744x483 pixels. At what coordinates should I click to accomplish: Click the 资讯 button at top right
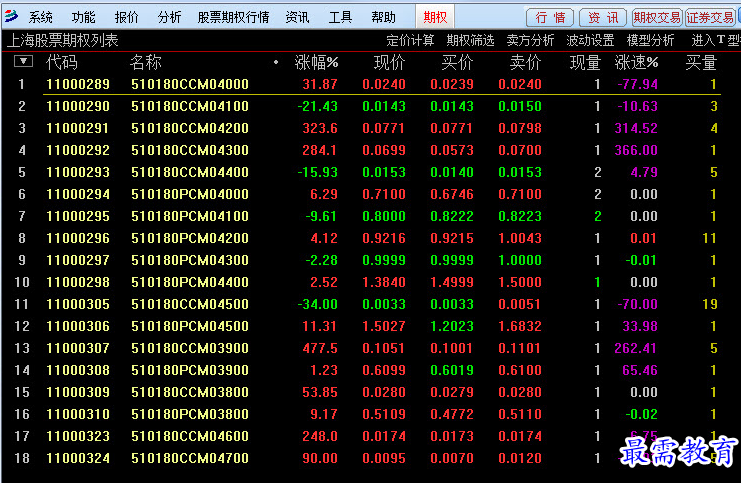pyautogui.click(x=603, y=18)
